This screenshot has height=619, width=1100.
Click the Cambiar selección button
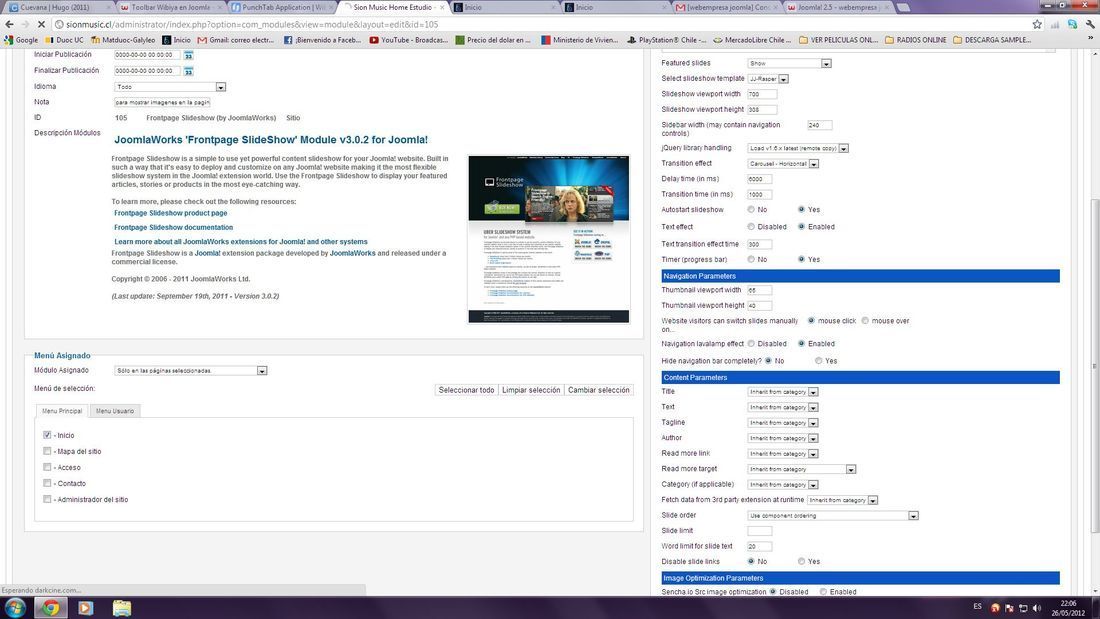pyautogui.click(x=598, y=390)
